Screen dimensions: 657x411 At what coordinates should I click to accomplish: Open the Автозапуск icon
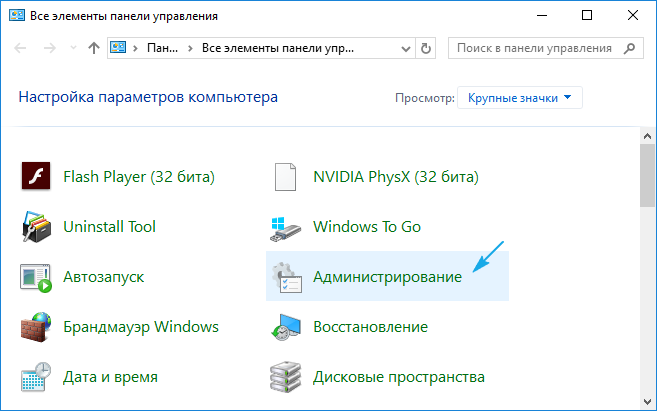[36, 277]
